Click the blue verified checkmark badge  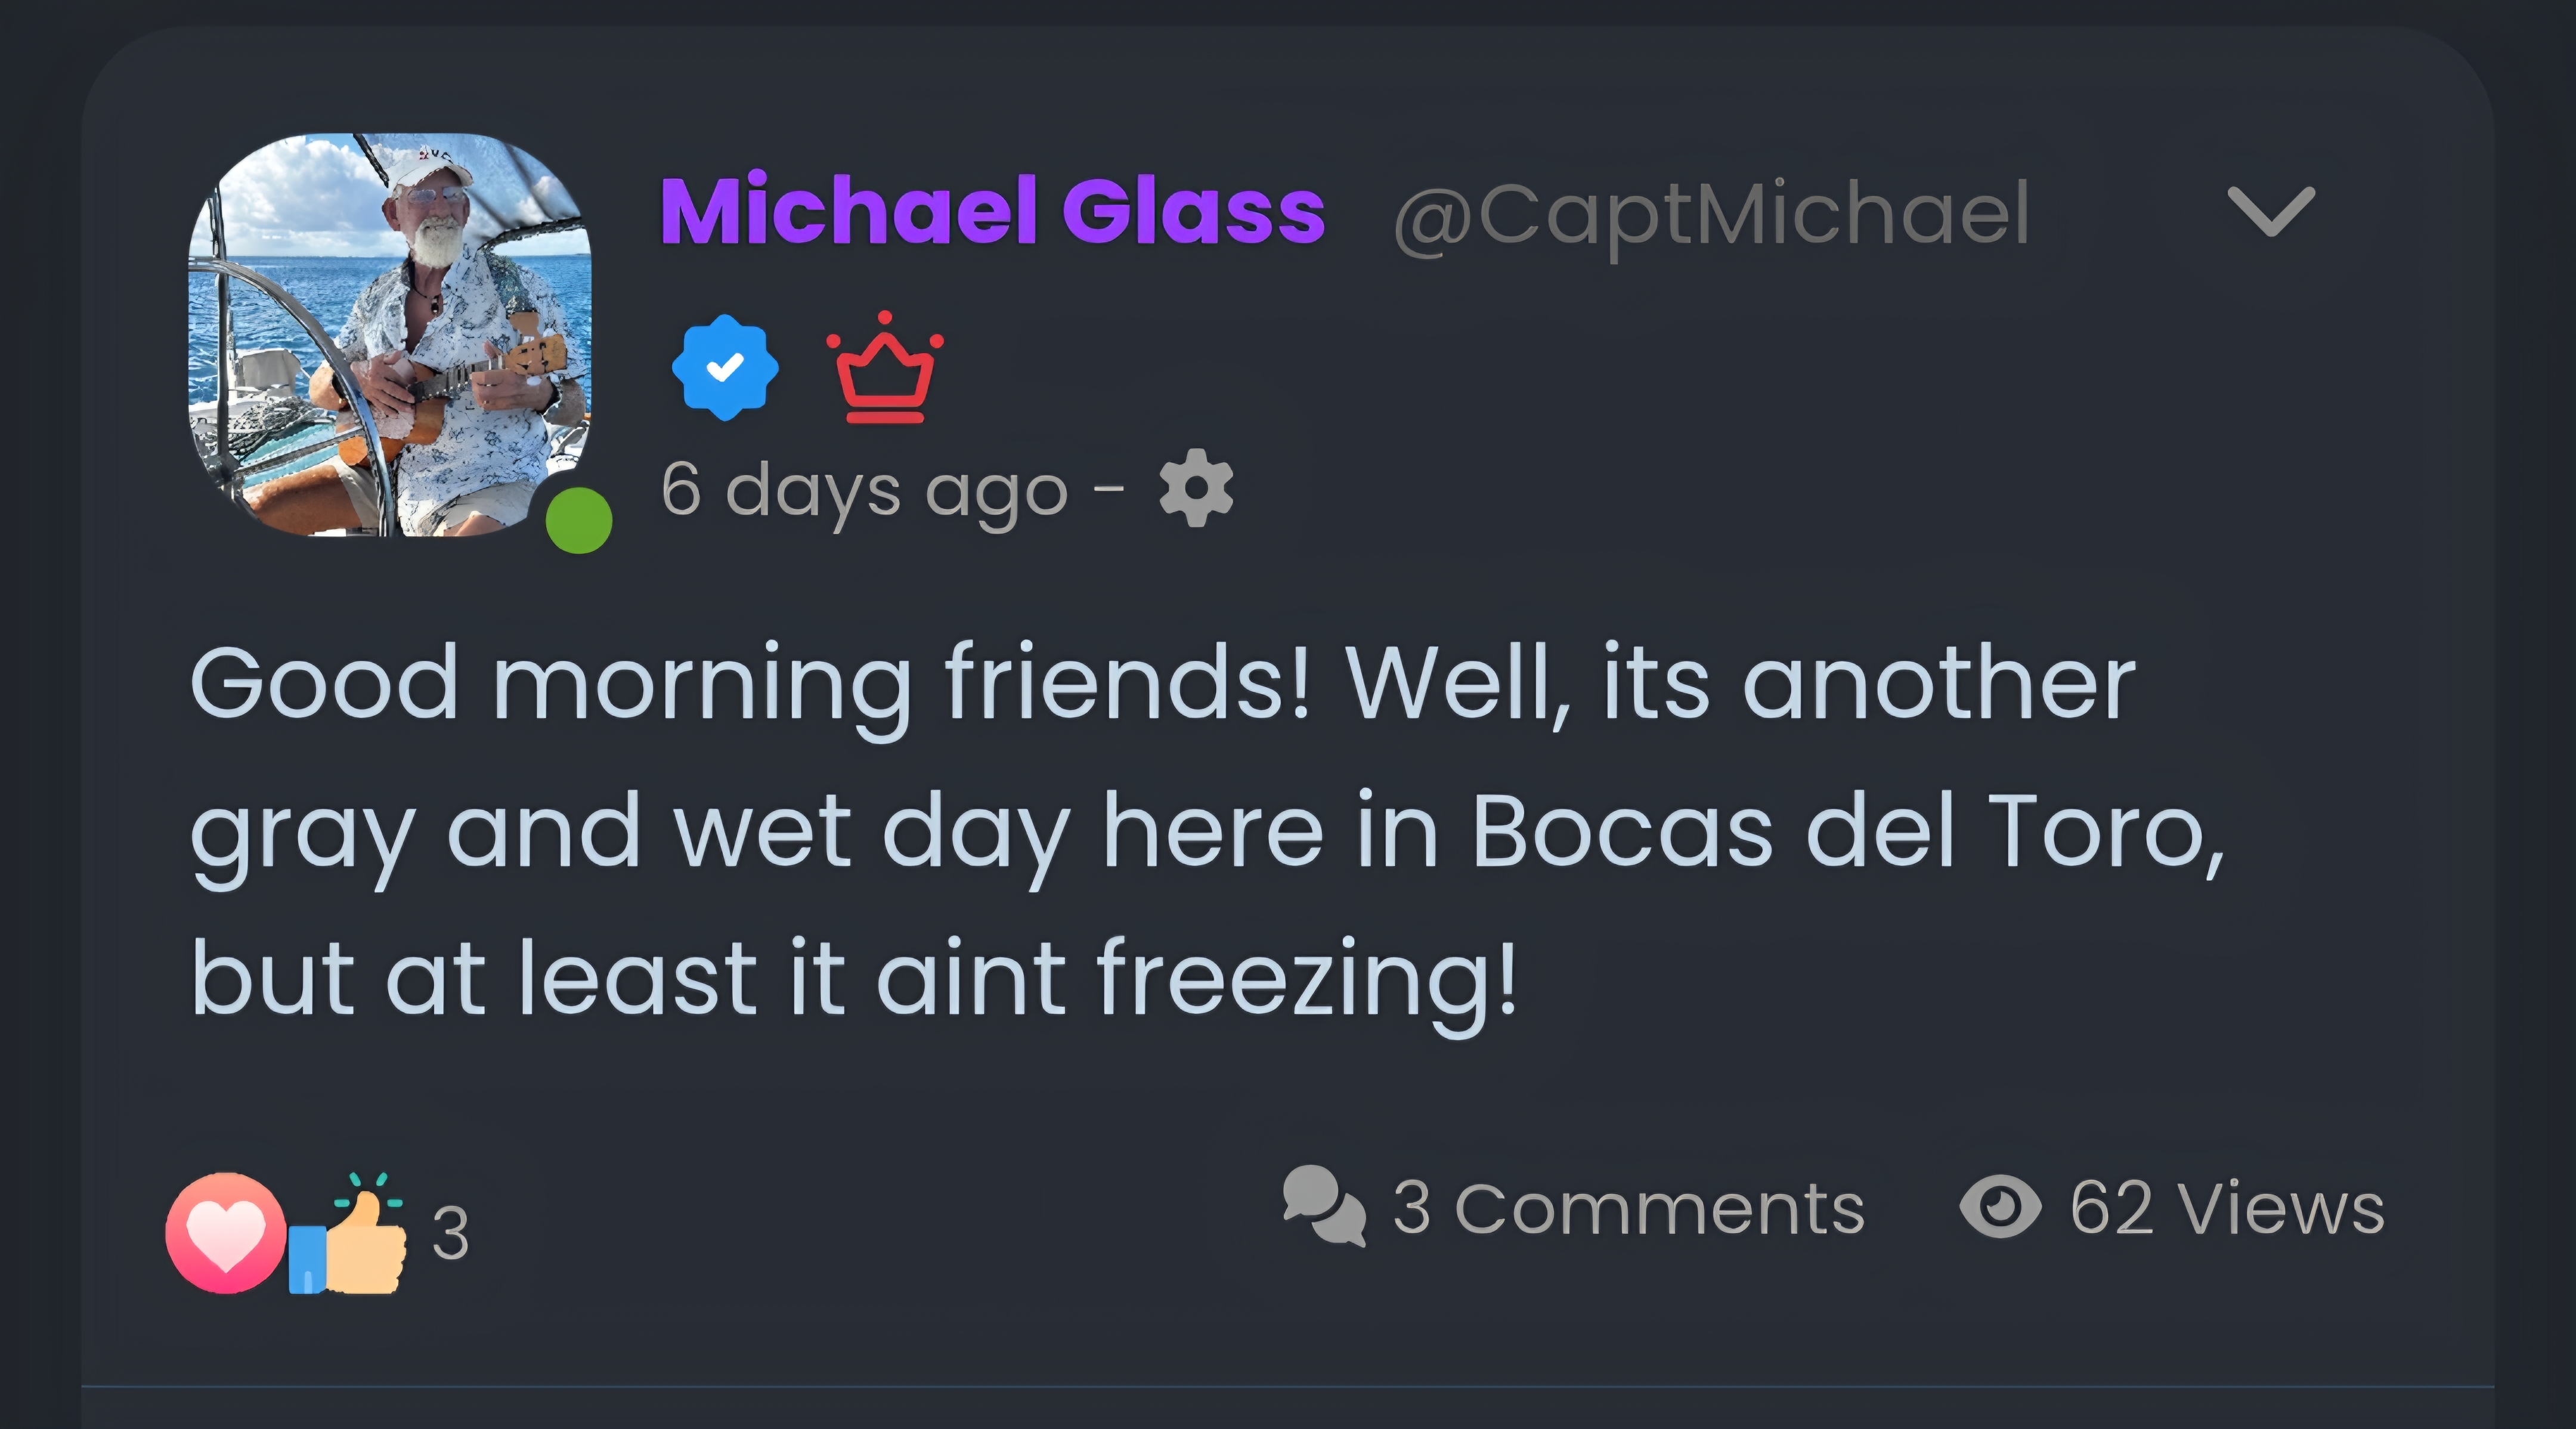click(725, 367)
